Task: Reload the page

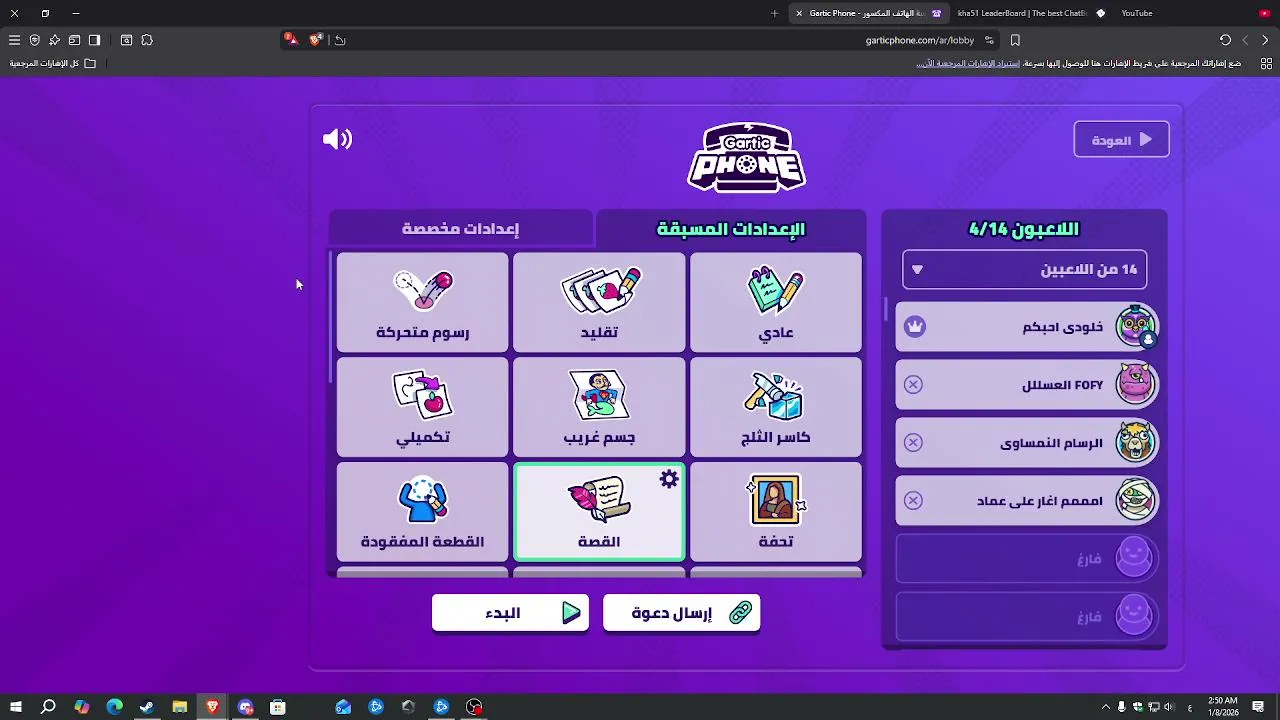Action: 1225,40
